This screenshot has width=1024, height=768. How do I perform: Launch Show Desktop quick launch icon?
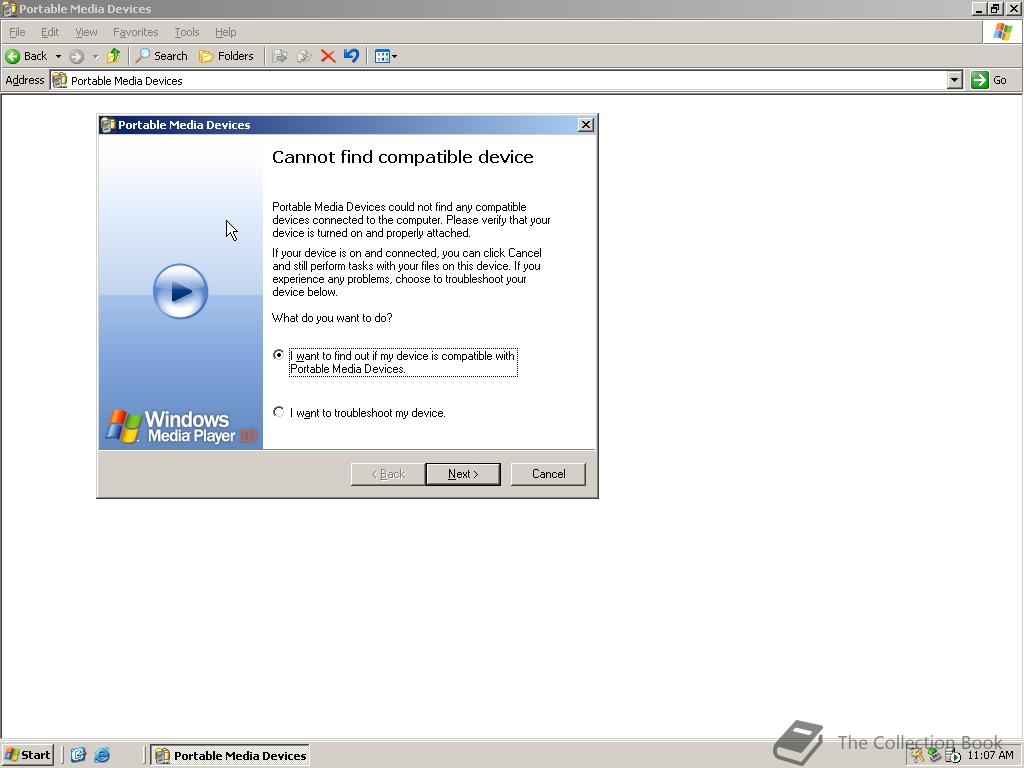tap(78, 755)
